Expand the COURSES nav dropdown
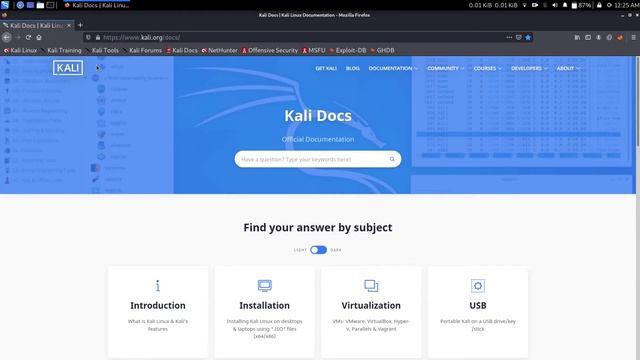 click(x=487, y=68)
